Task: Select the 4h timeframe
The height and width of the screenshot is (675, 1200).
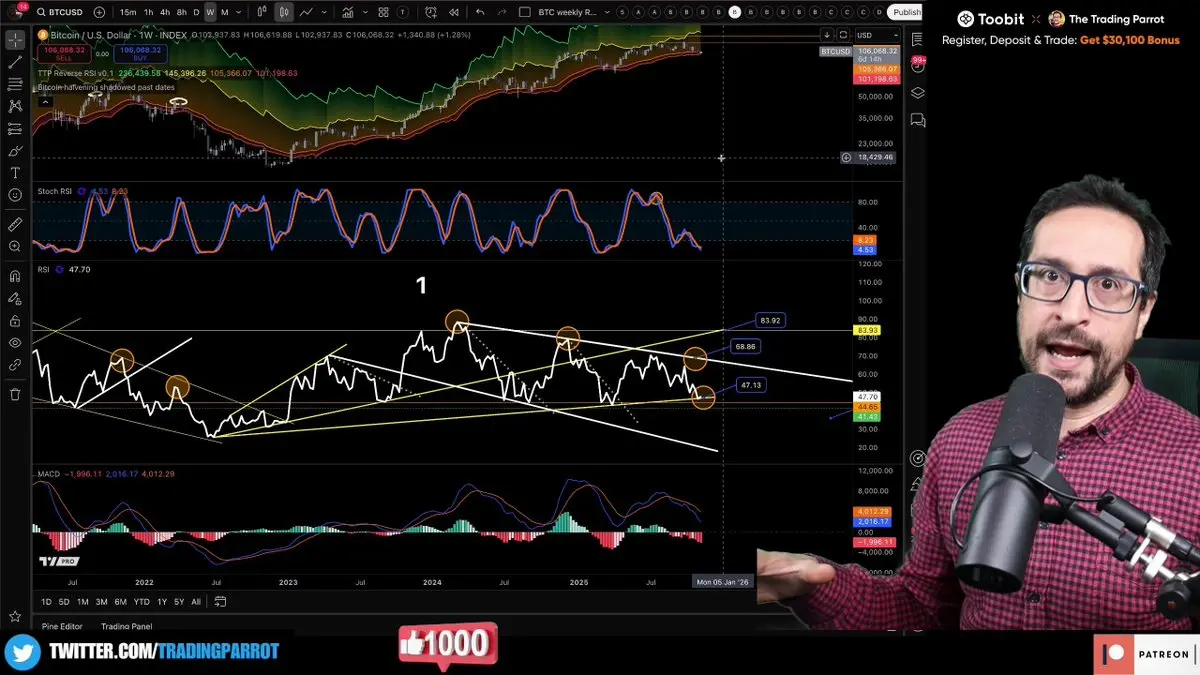Action: 165,12
